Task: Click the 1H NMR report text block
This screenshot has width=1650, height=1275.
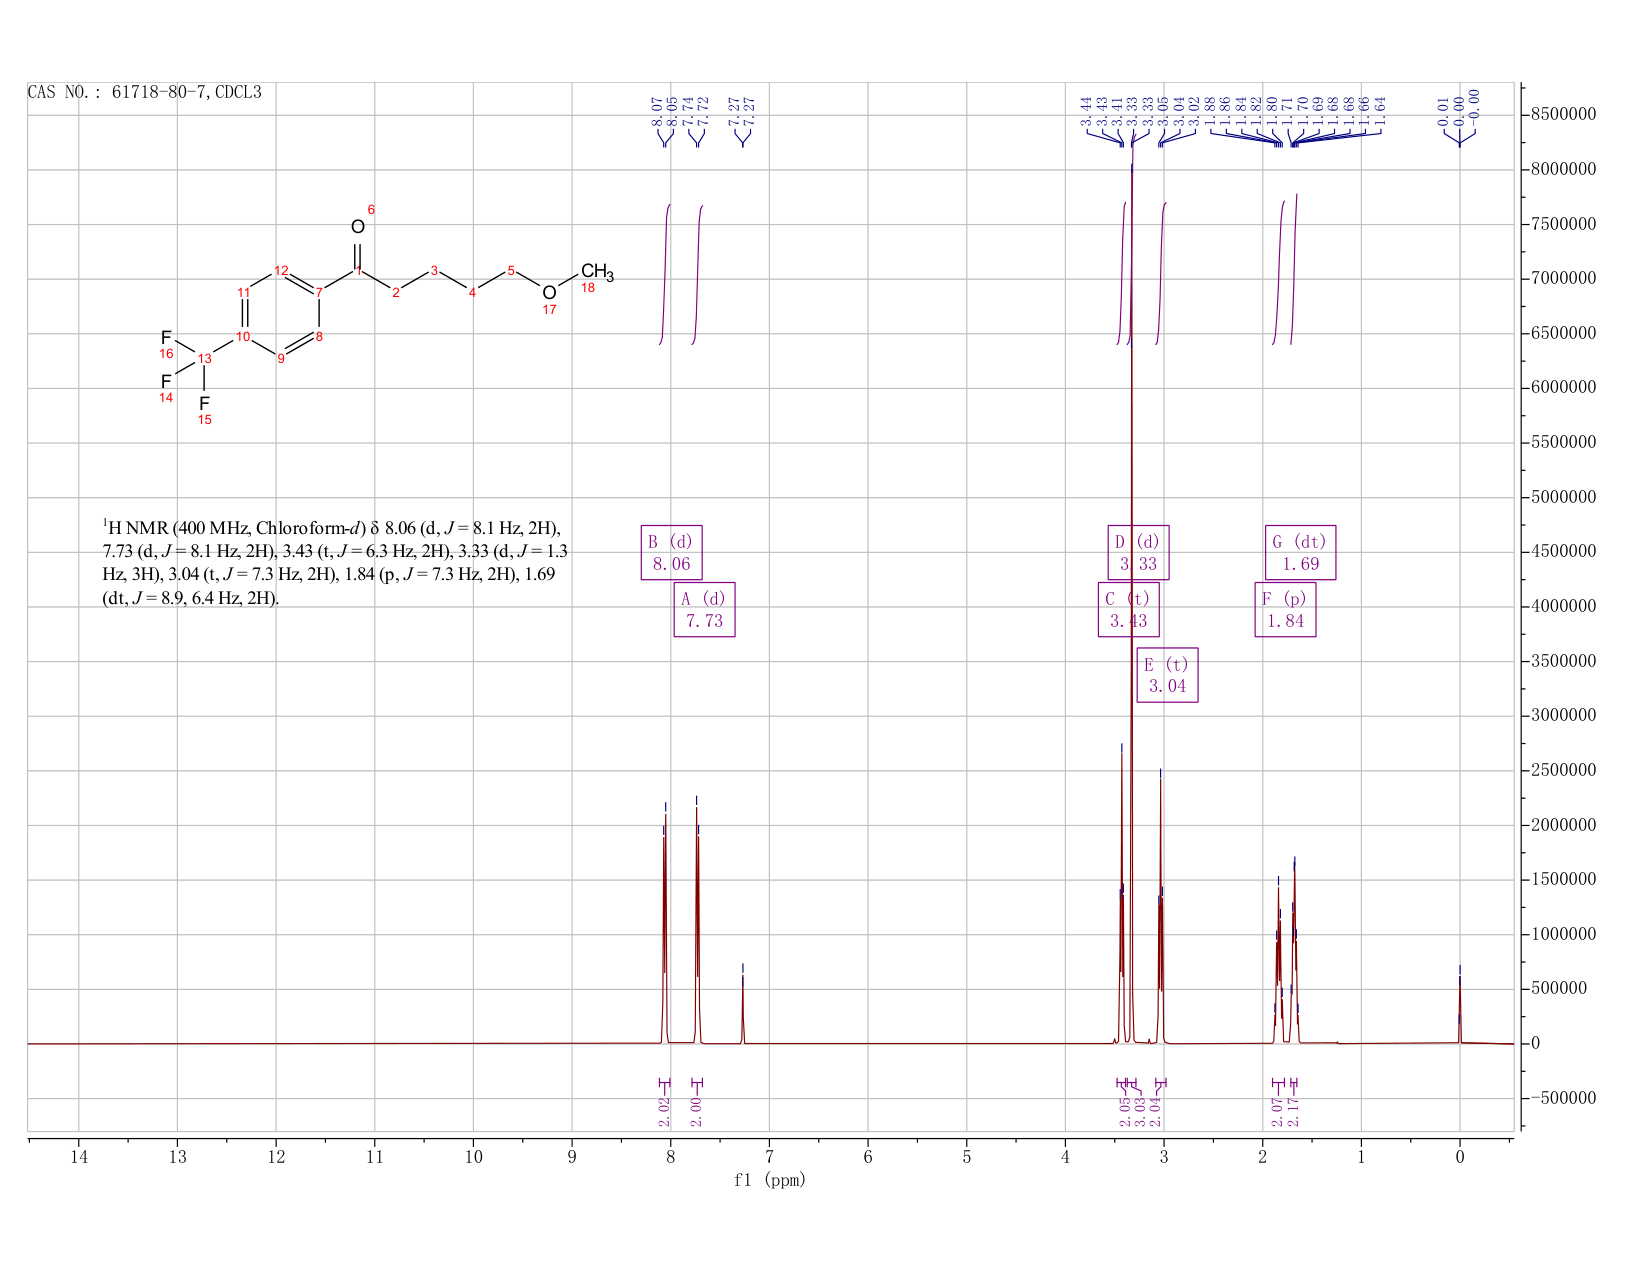Action: click(336, 563)
